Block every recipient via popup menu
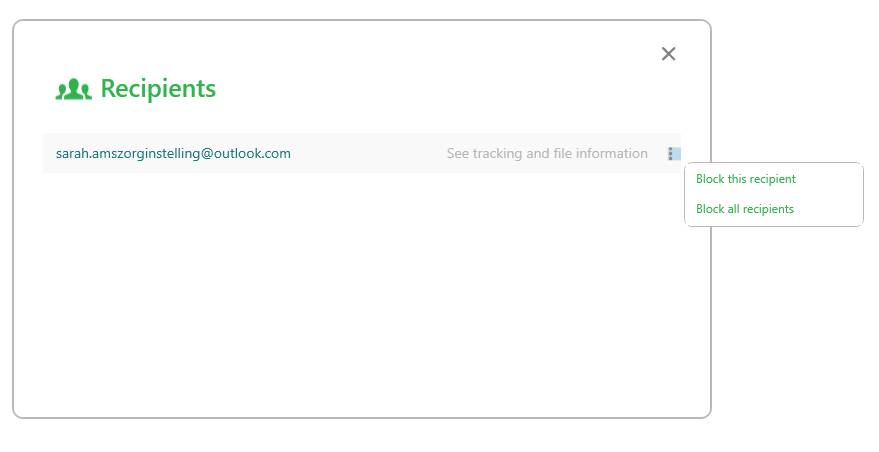Viewport: 879px width, 452px height. (744, 209)
